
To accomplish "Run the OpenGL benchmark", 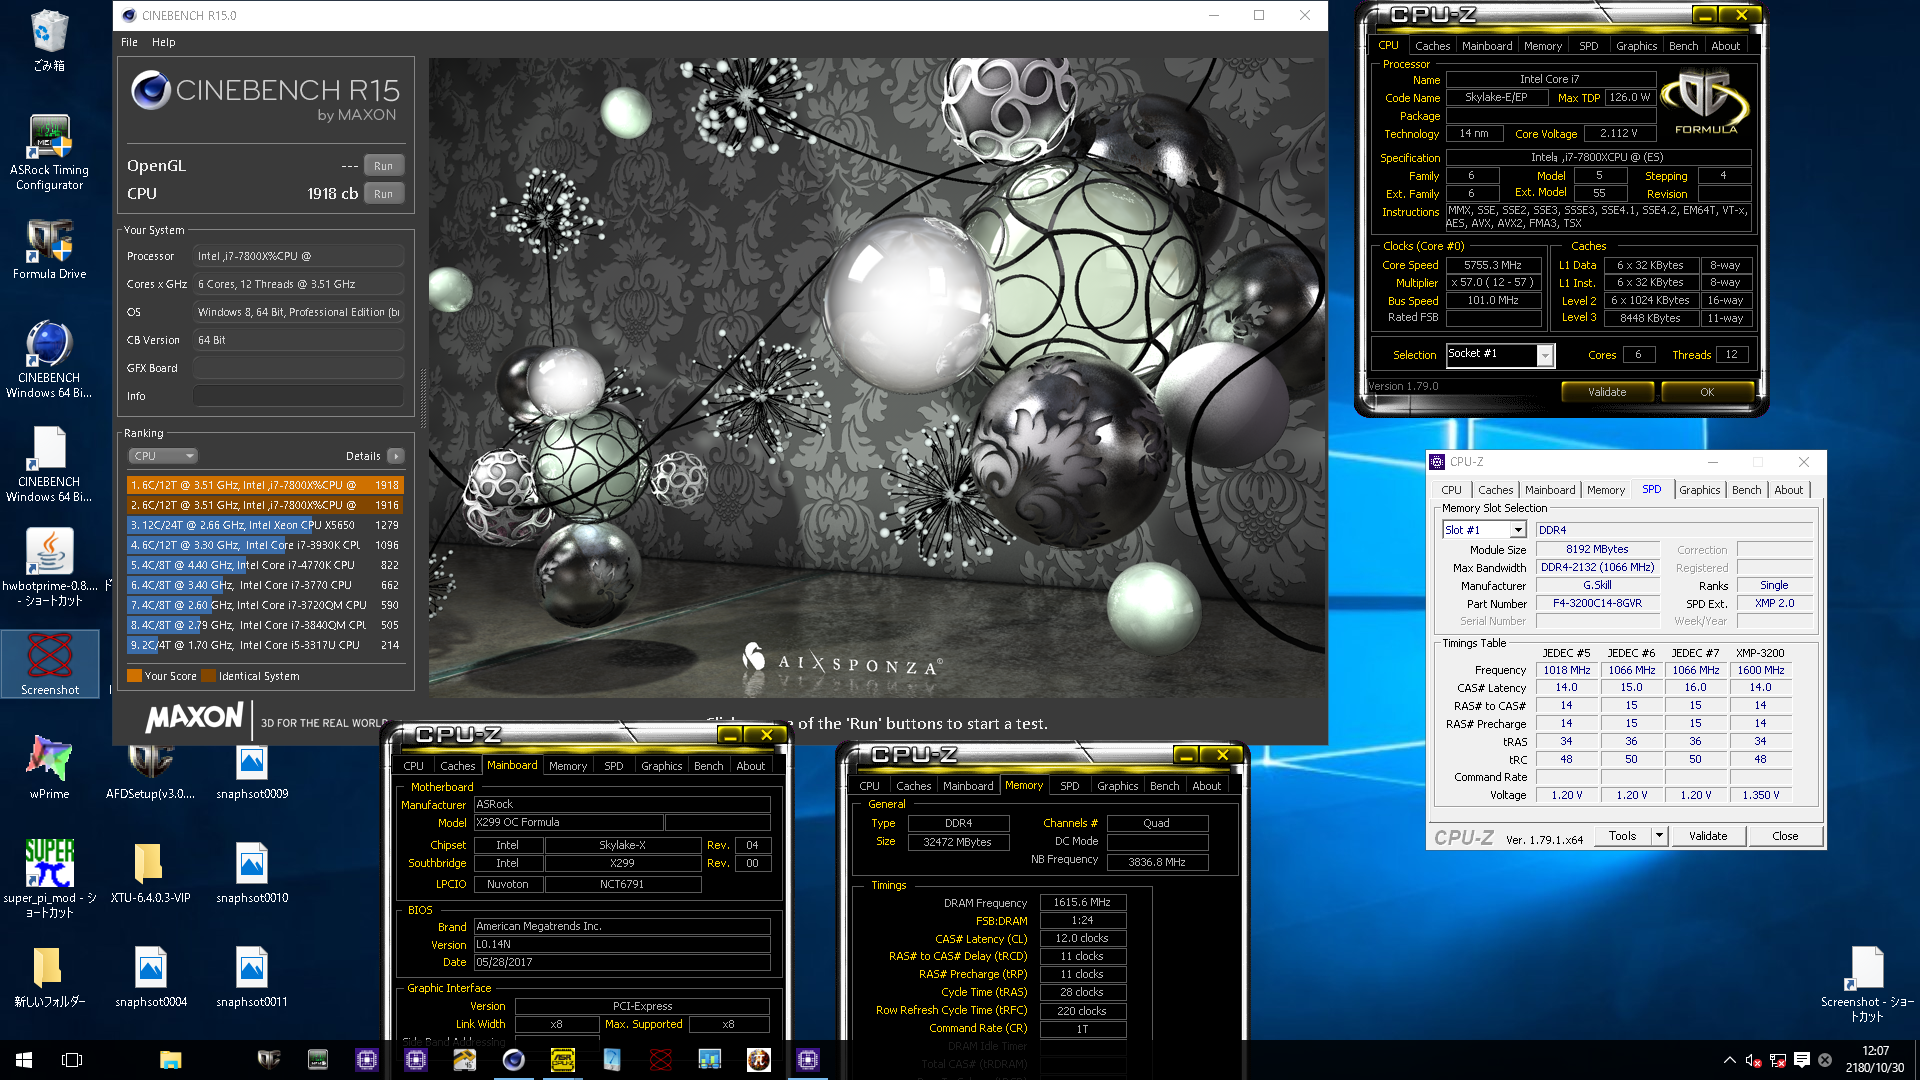I will point(383,166).
